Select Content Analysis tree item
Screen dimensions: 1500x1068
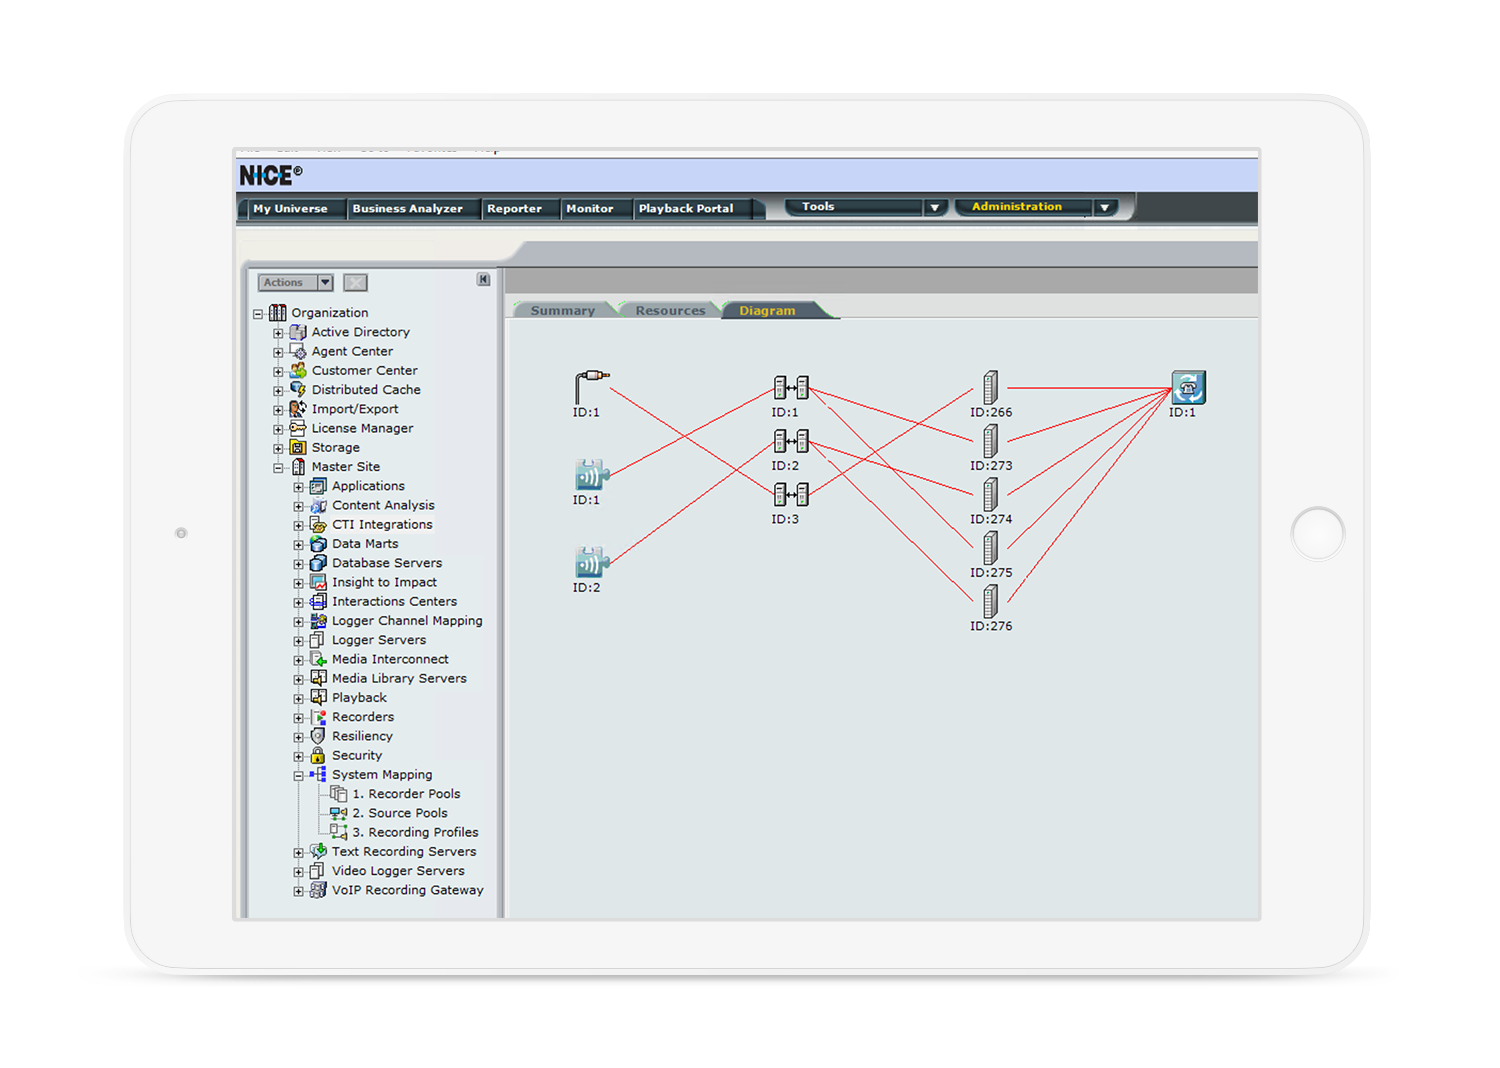click(383, 505)
